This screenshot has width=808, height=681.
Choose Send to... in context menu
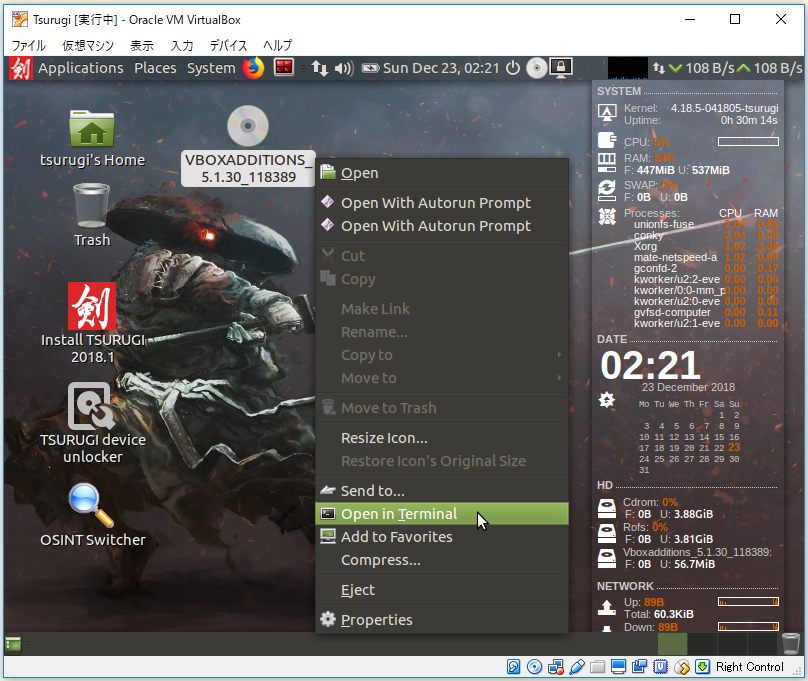(442, 491)
